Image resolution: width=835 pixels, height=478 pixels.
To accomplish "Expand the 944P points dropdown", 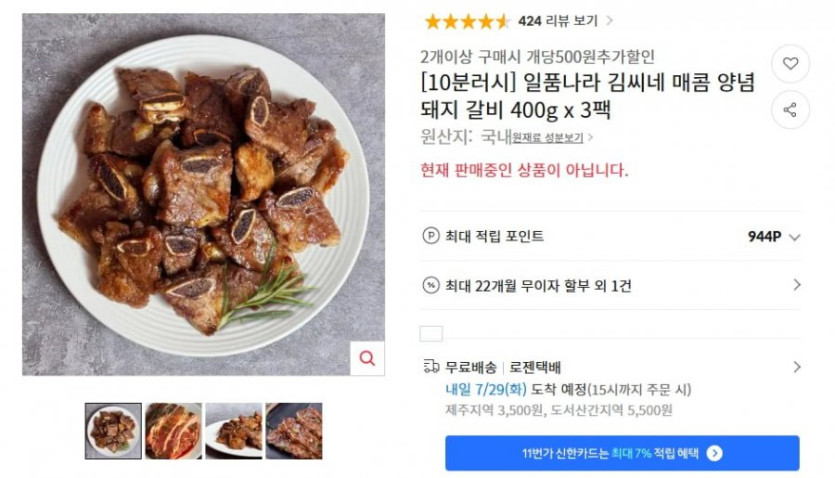I will coord(795,237).
